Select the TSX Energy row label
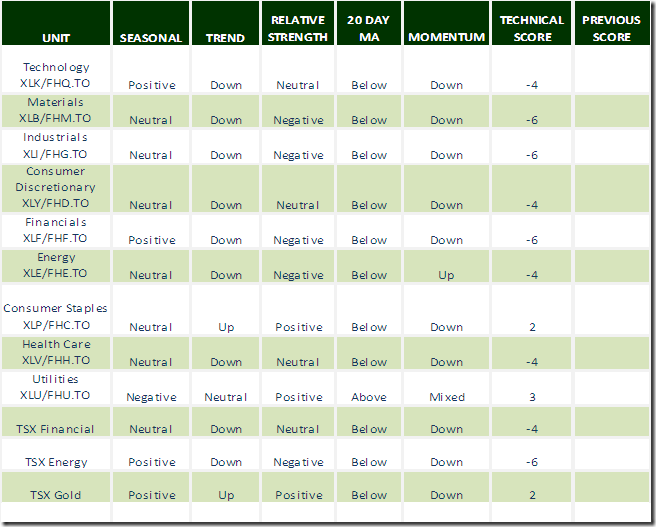 point(57,462)
